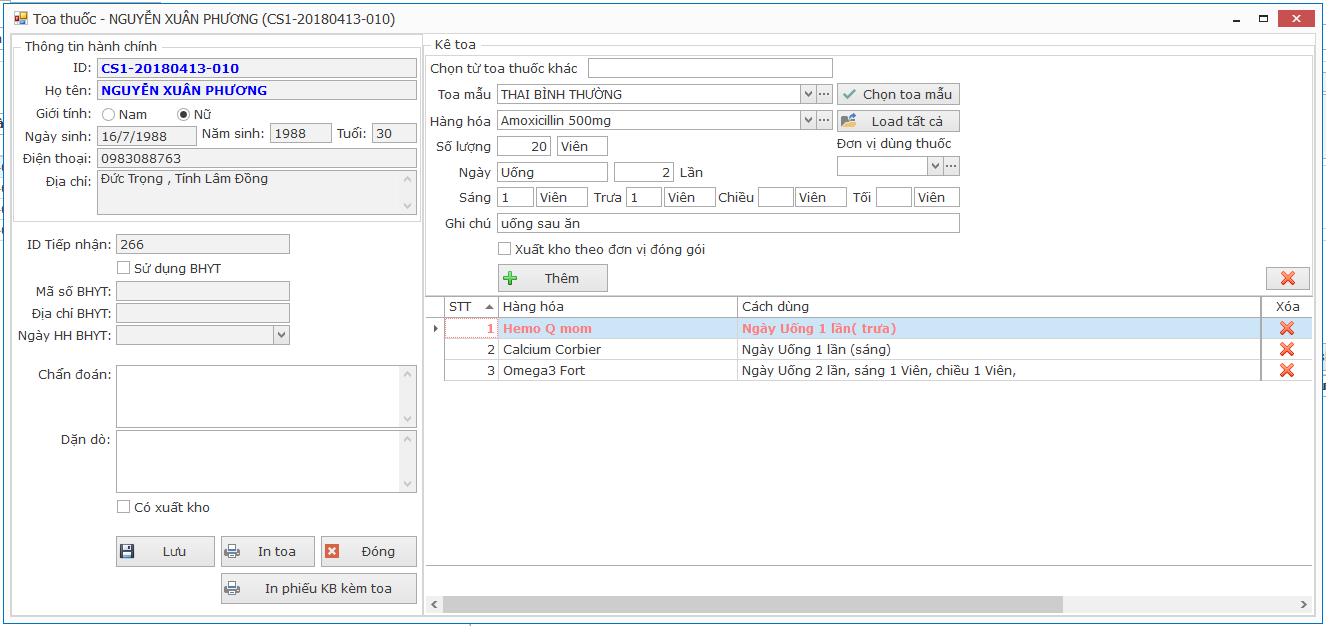Click the Địa chỉ BHYT field
1326x626 pixels.
coord(203,313)
